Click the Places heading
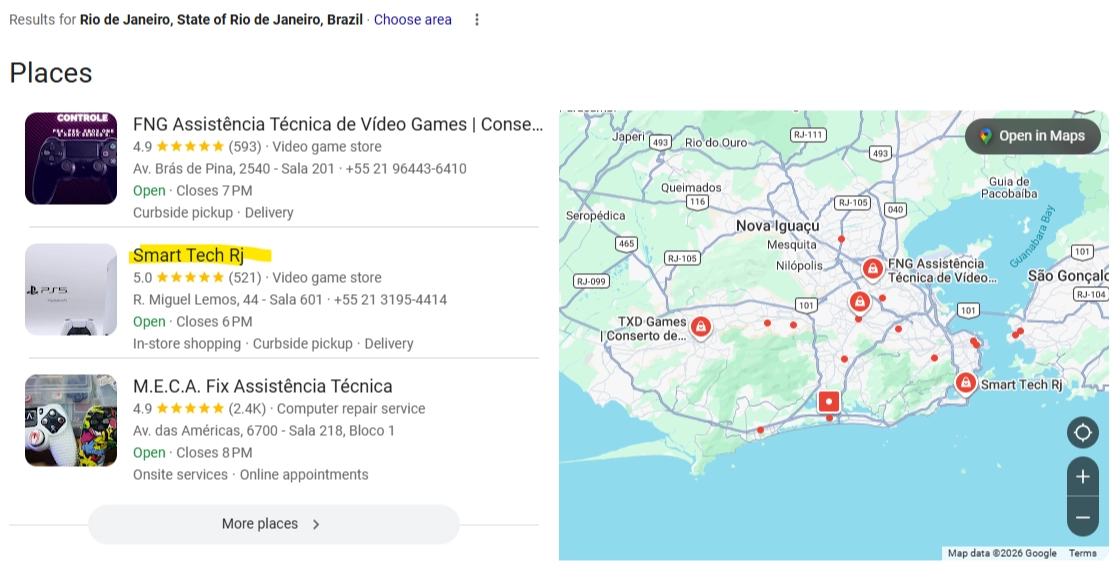Screen dimensions: 1120x570 pos(51,74)
